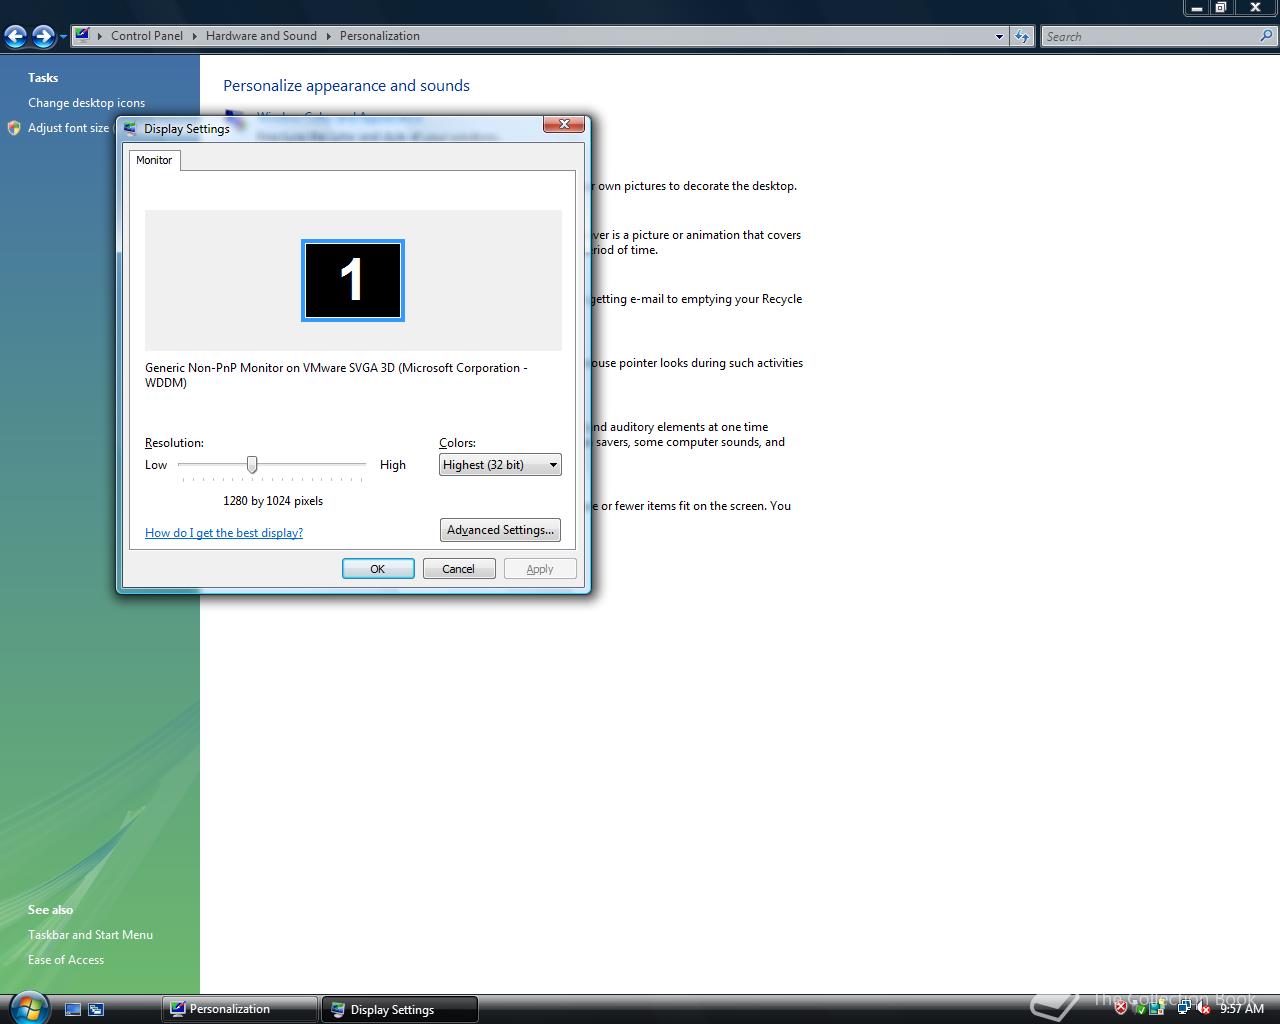The height and width of the screenshot is (1024, 1280).
Task: Click the muted volume speaker tray icon
Action: tap(1202, 1007)
